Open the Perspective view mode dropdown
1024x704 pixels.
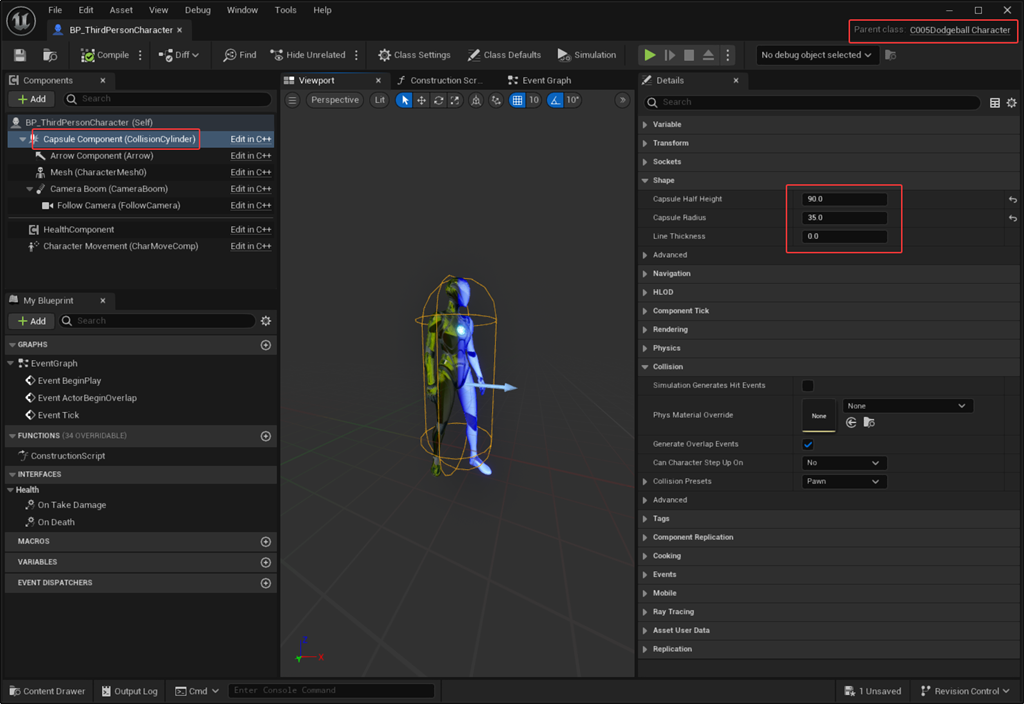coord(334,100)
